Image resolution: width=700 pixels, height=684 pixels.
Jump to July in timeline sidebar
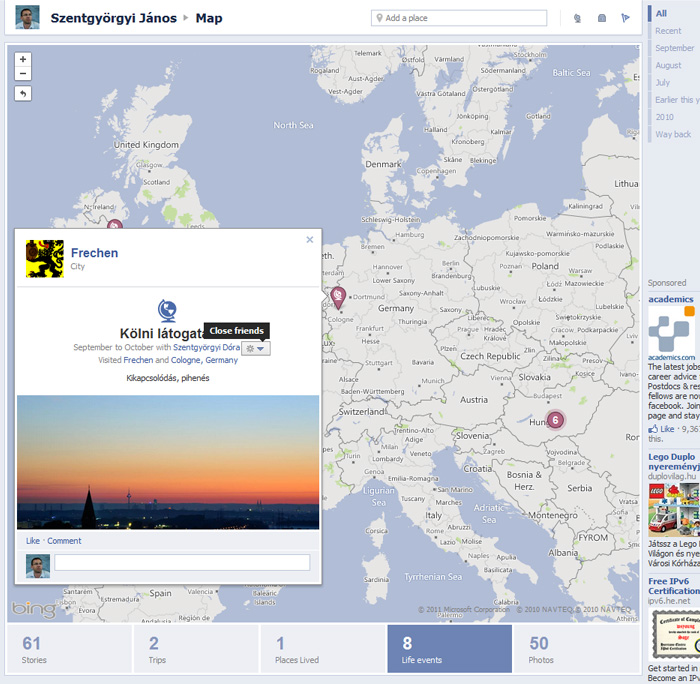point(662,83)
